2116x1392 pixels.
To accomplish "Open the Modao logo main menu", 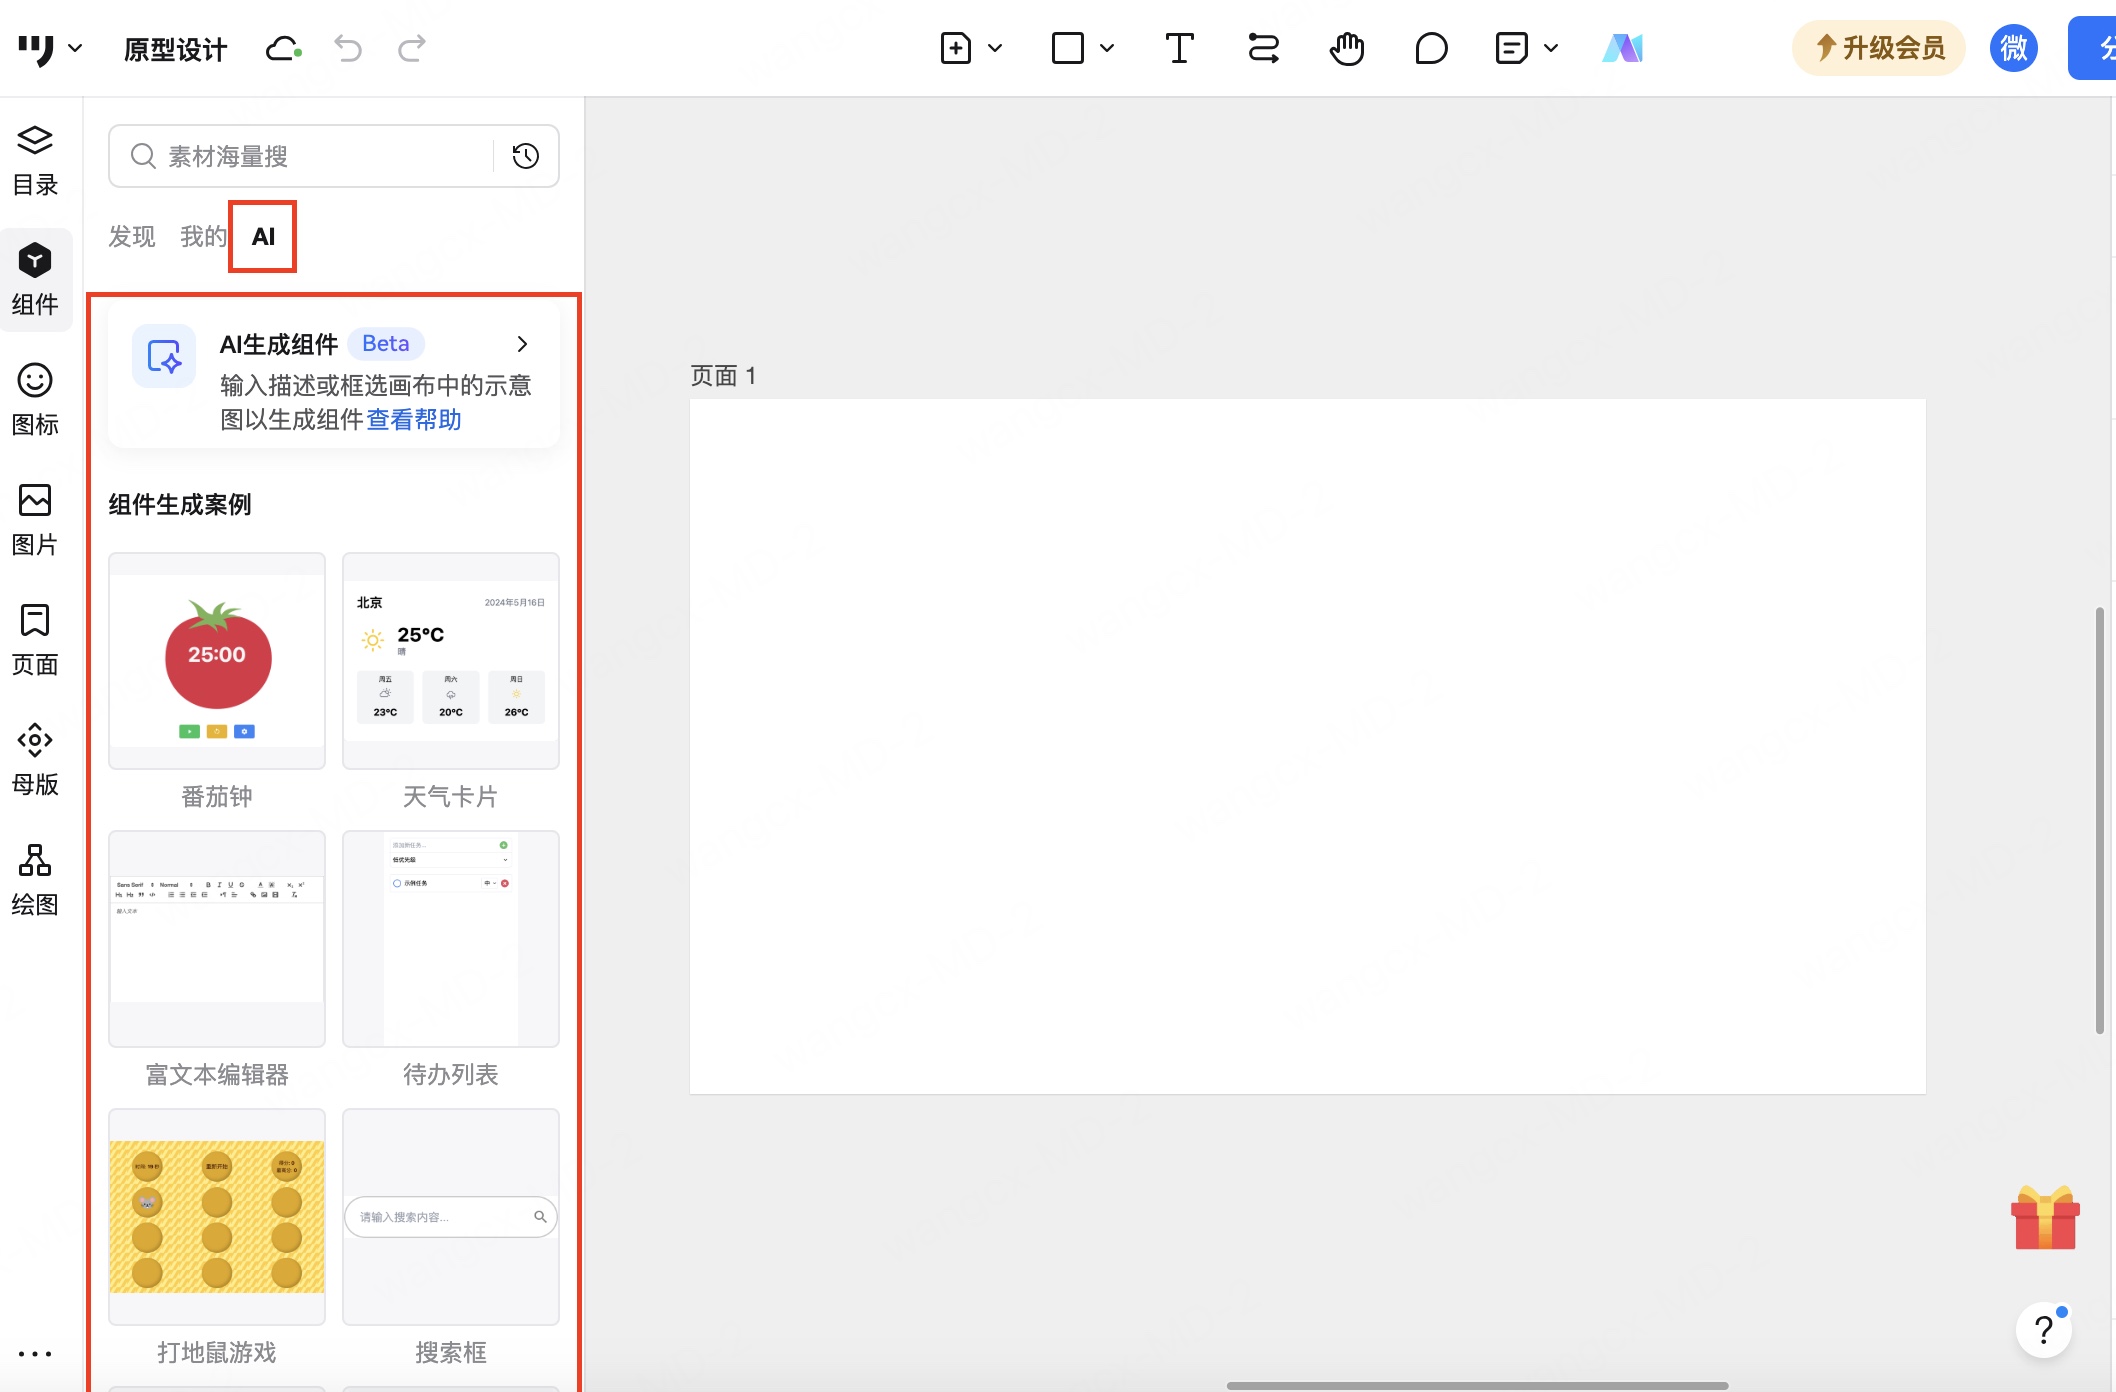I will click(37, 48).
